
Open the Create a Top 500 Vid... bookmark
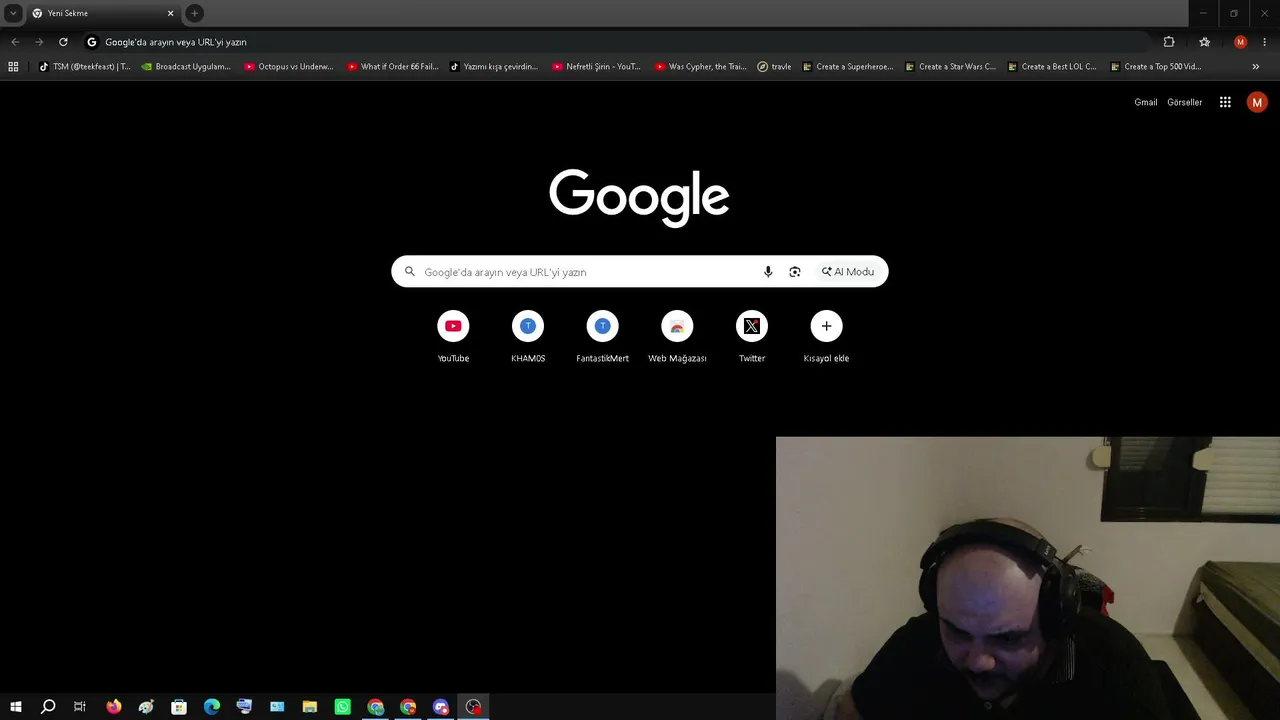[x=1156, y=67]
